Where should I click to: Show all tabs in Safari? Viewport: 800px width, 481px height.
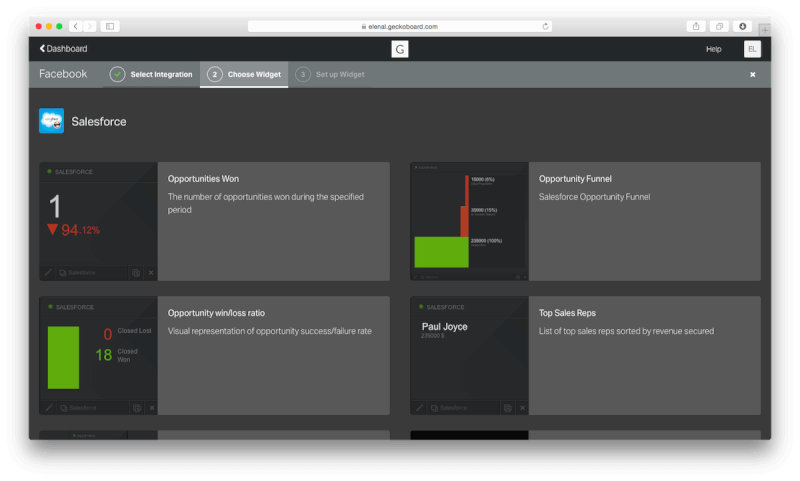pos(719,26)
